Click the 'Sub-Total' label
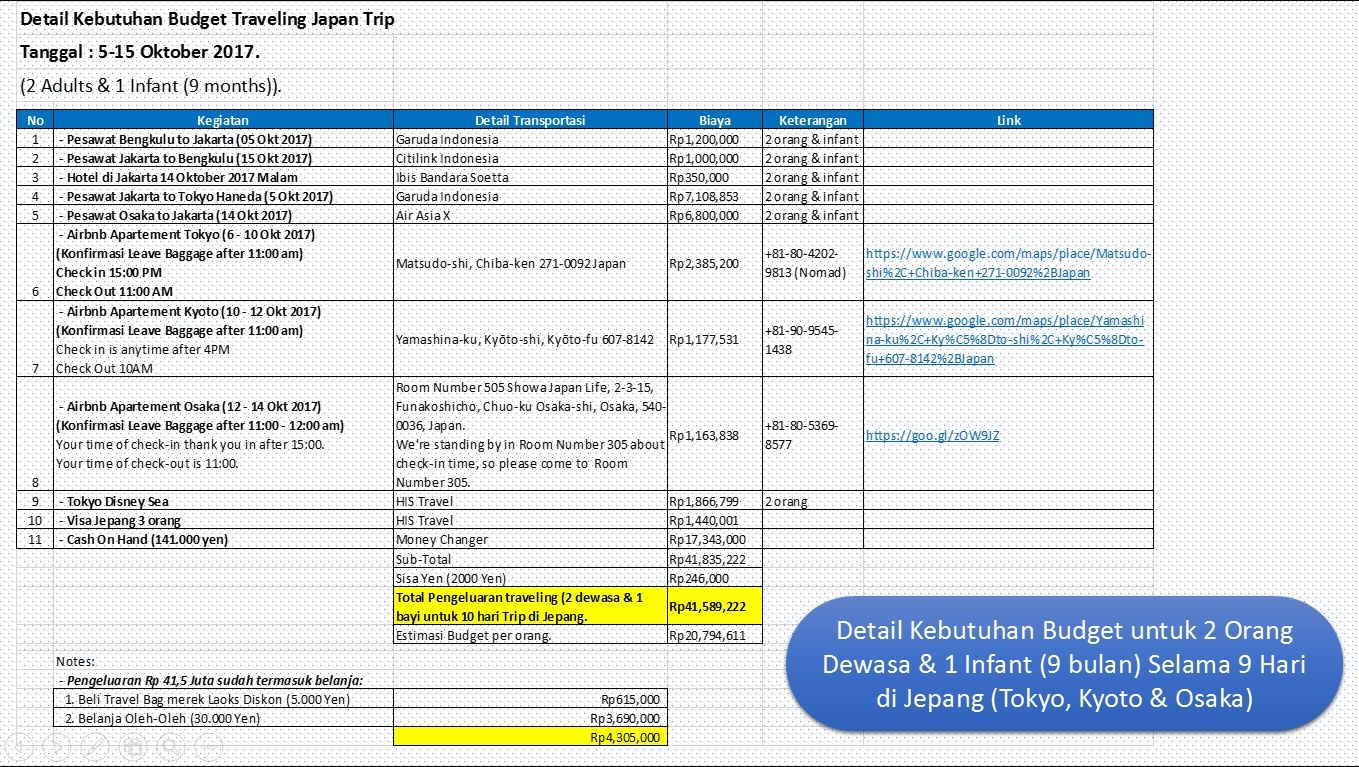This screenshot has height=767, width=1359. click(530, 559)
